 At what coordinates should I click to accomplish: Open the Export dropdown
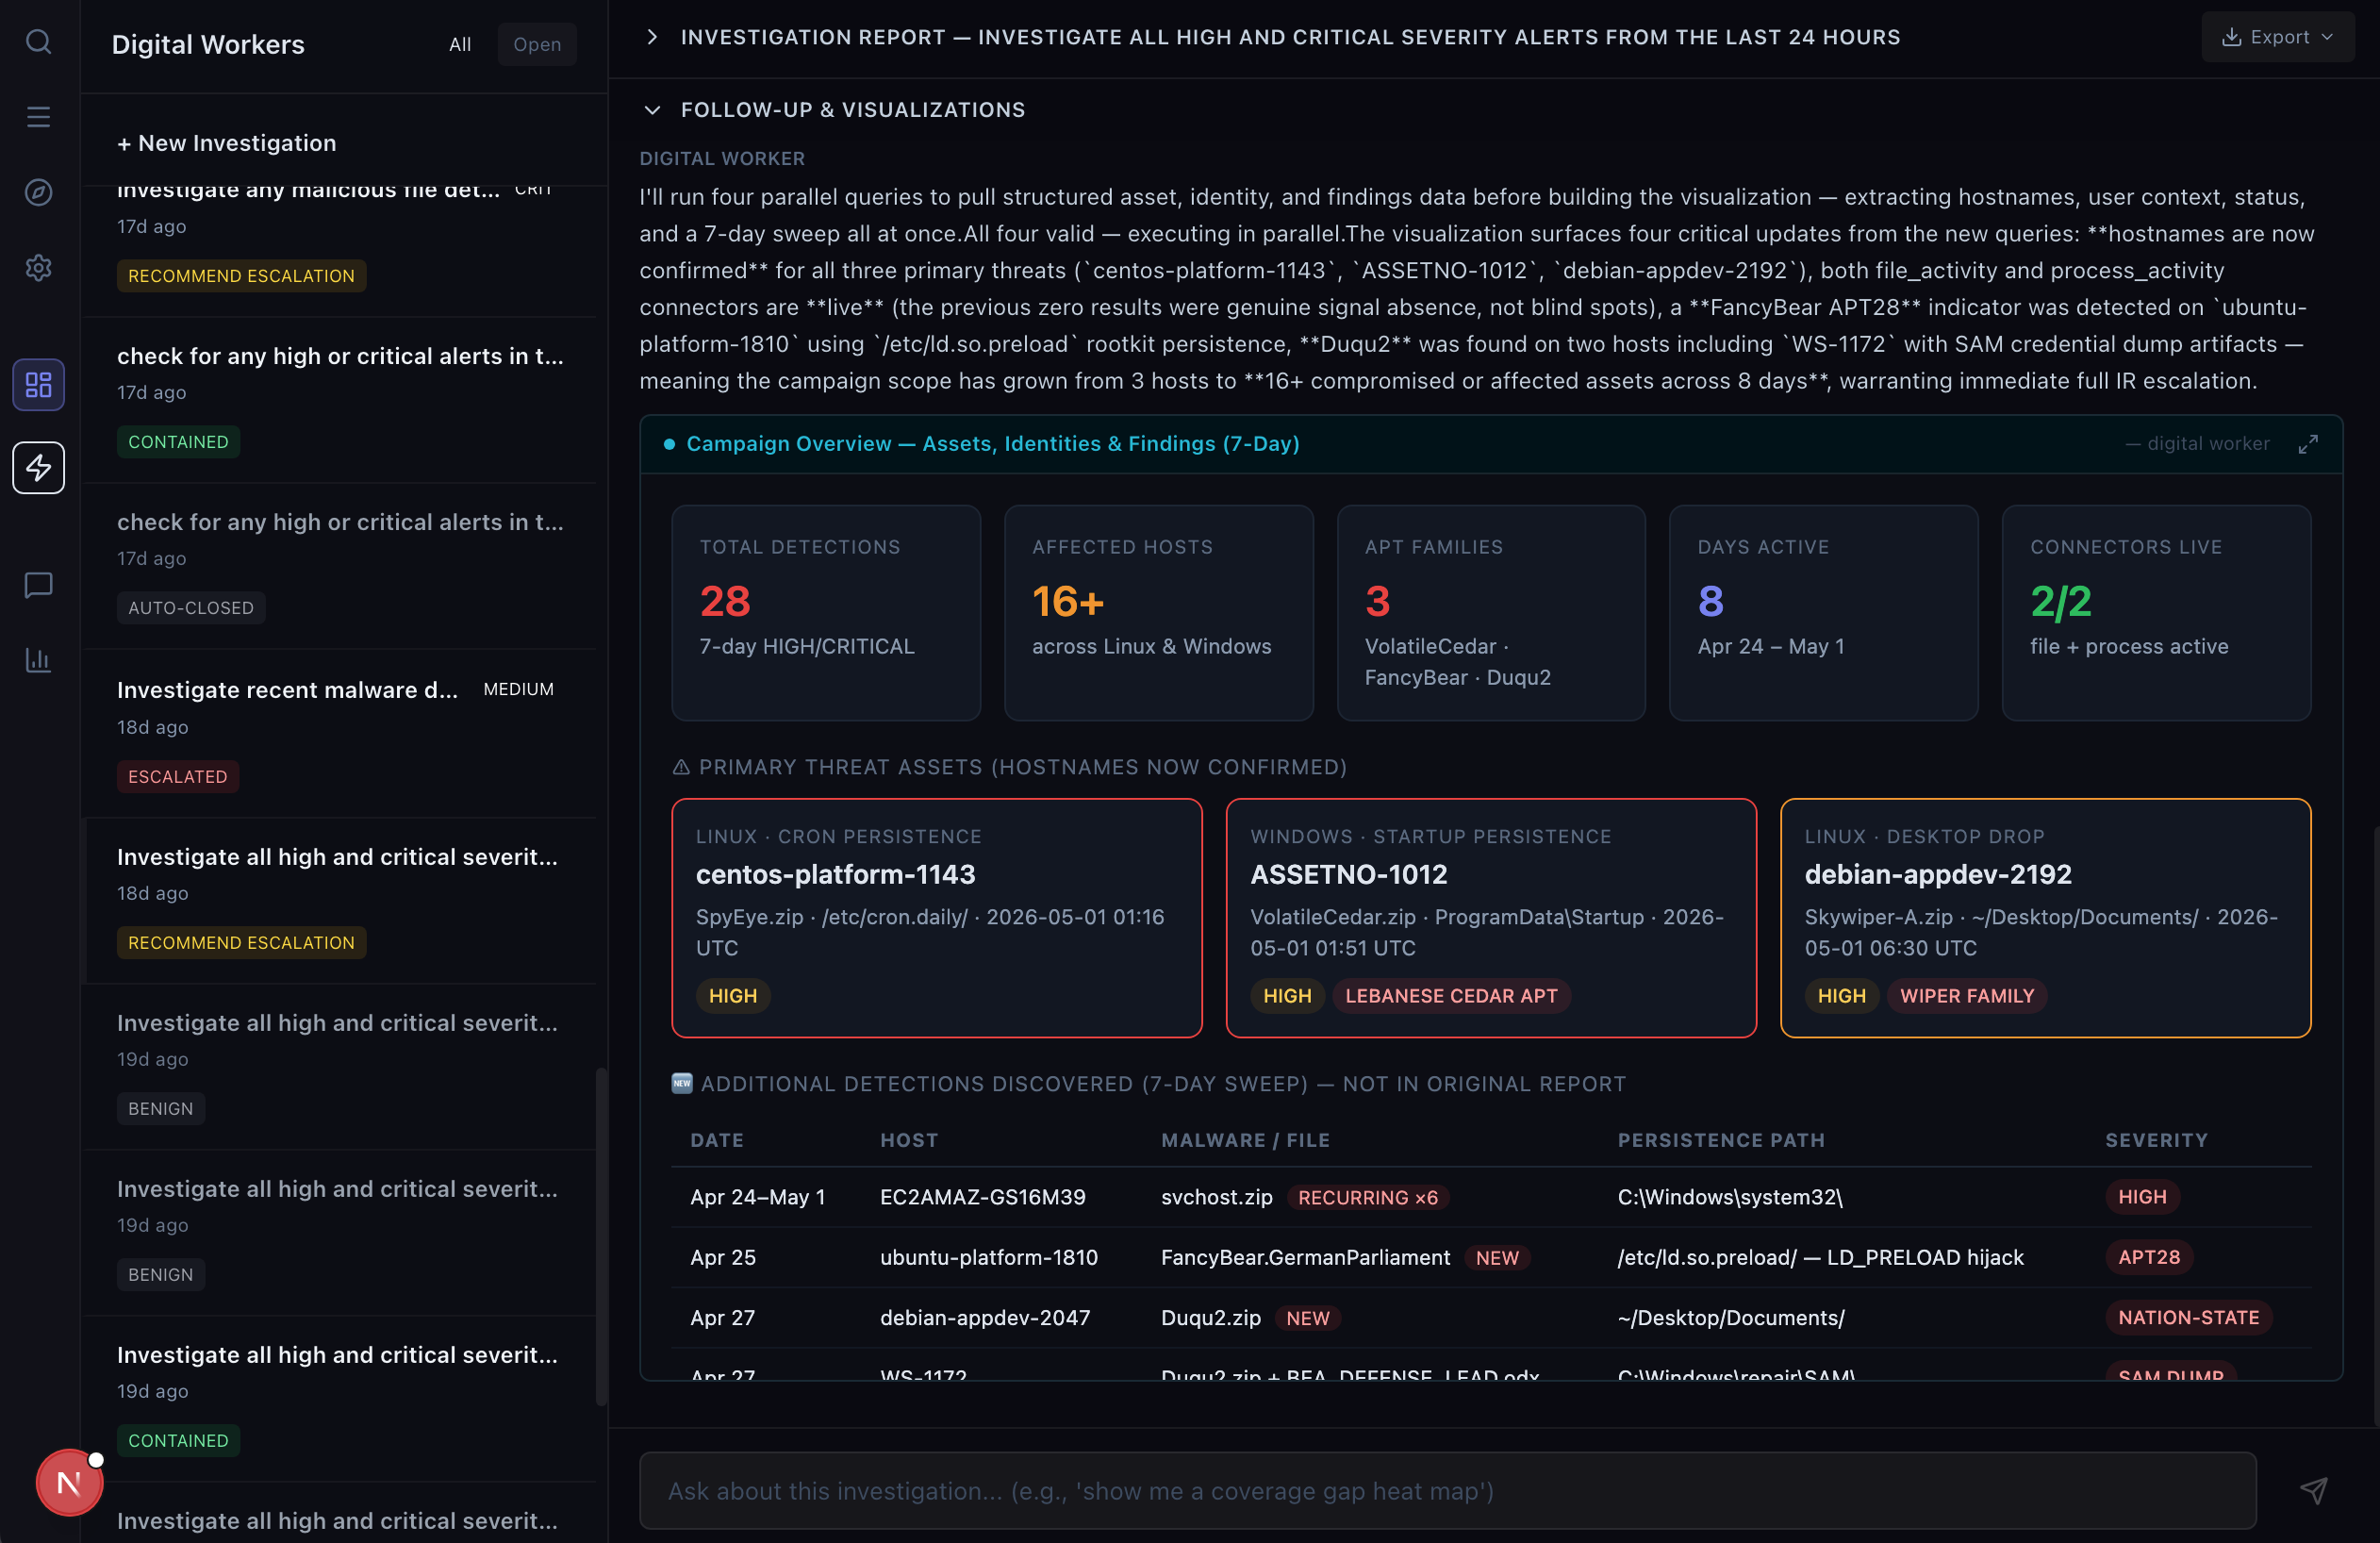[x=2277, y=37]
